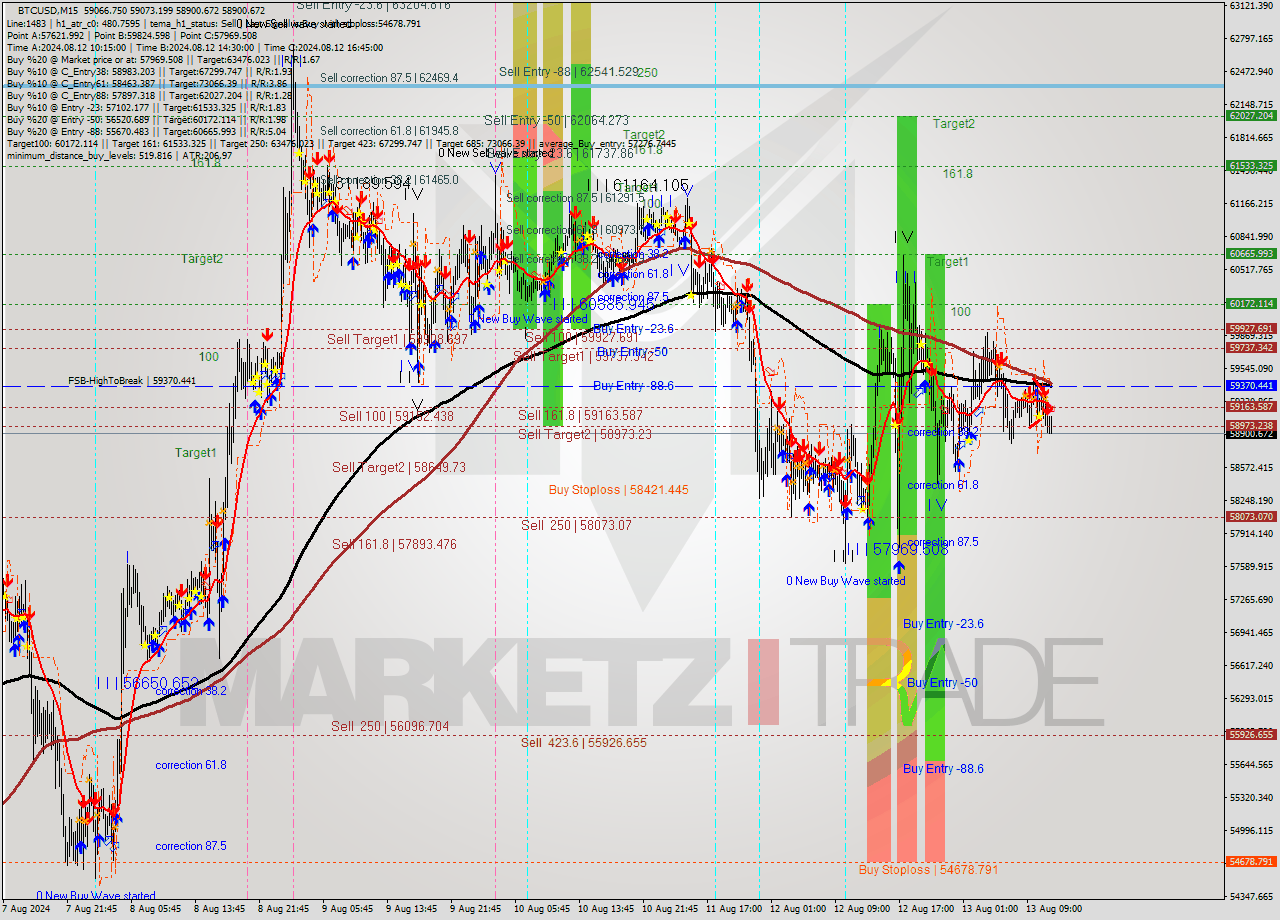
Task: Click the '11 Aug 17:00' time axis label
Action: [x=735, y=909]
